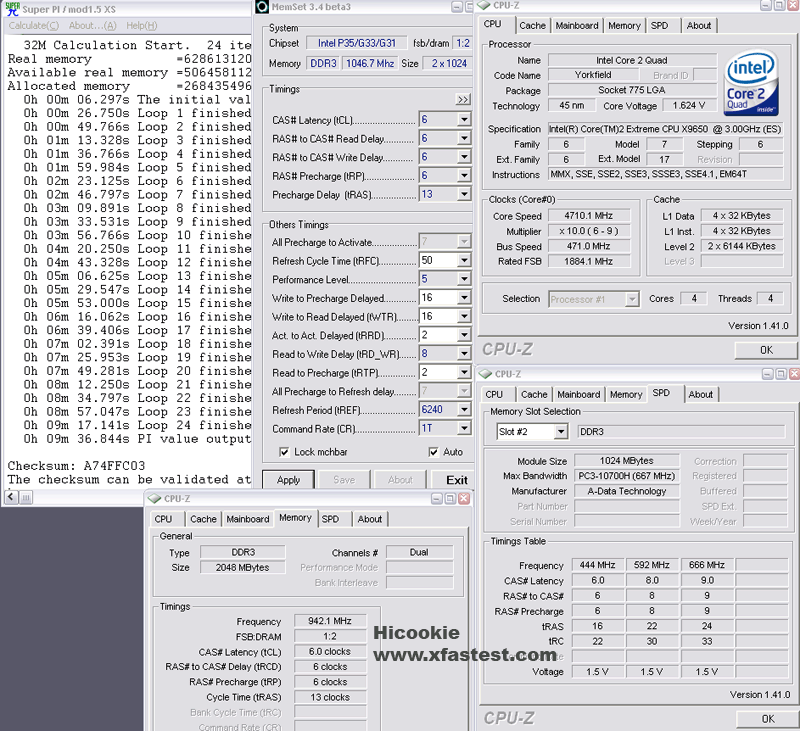
Task: Select the Cache tab in CPU-Z SPD window
Action: point(534,394)
